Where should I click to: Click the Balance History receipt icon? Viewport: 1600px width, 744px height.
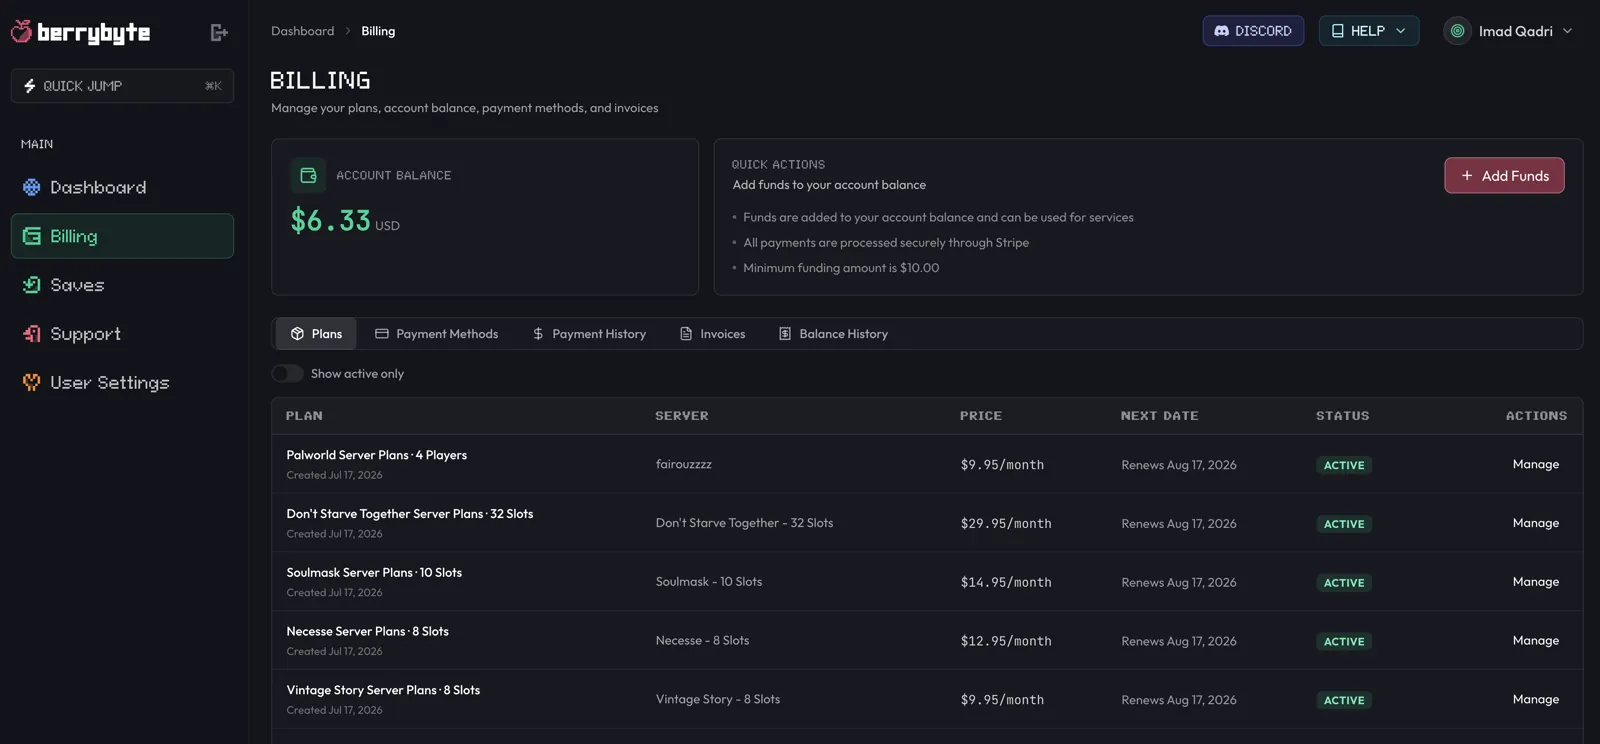point(785,334)
